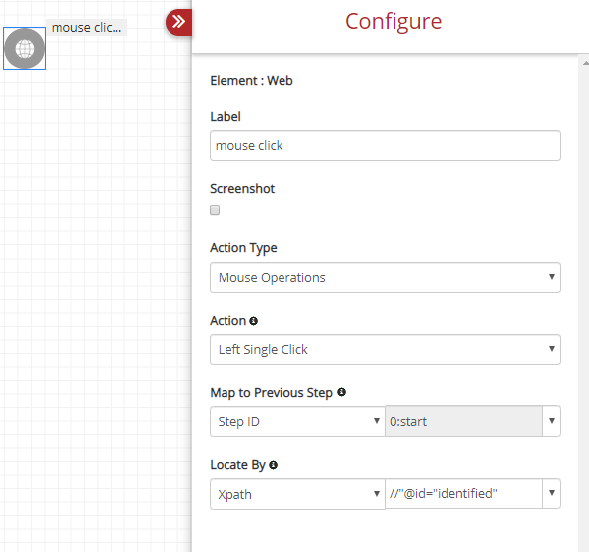Screen dimensions: 589x552
Task: Open the Xpath locator type dropdown
Action: pyautogui.click(x=298, y=494)
